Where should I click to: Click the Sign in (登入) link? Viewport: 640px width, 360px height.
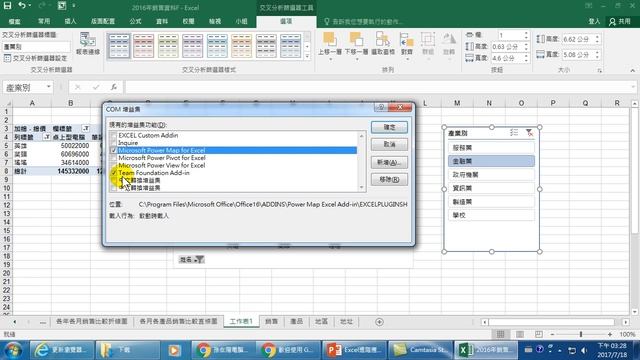[x=594, y=21]
